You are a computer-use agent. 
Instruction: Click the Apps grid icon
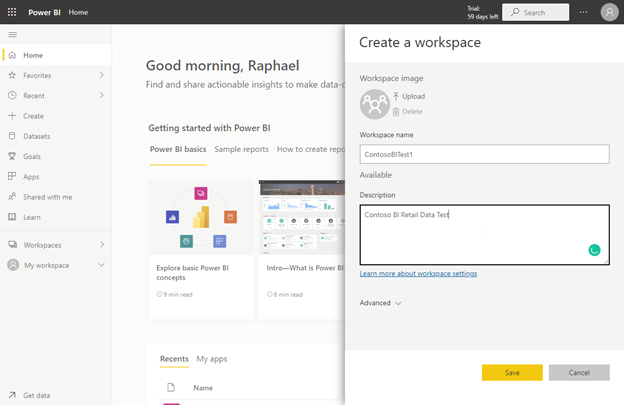pyautogui.click(x=12, y=176)
